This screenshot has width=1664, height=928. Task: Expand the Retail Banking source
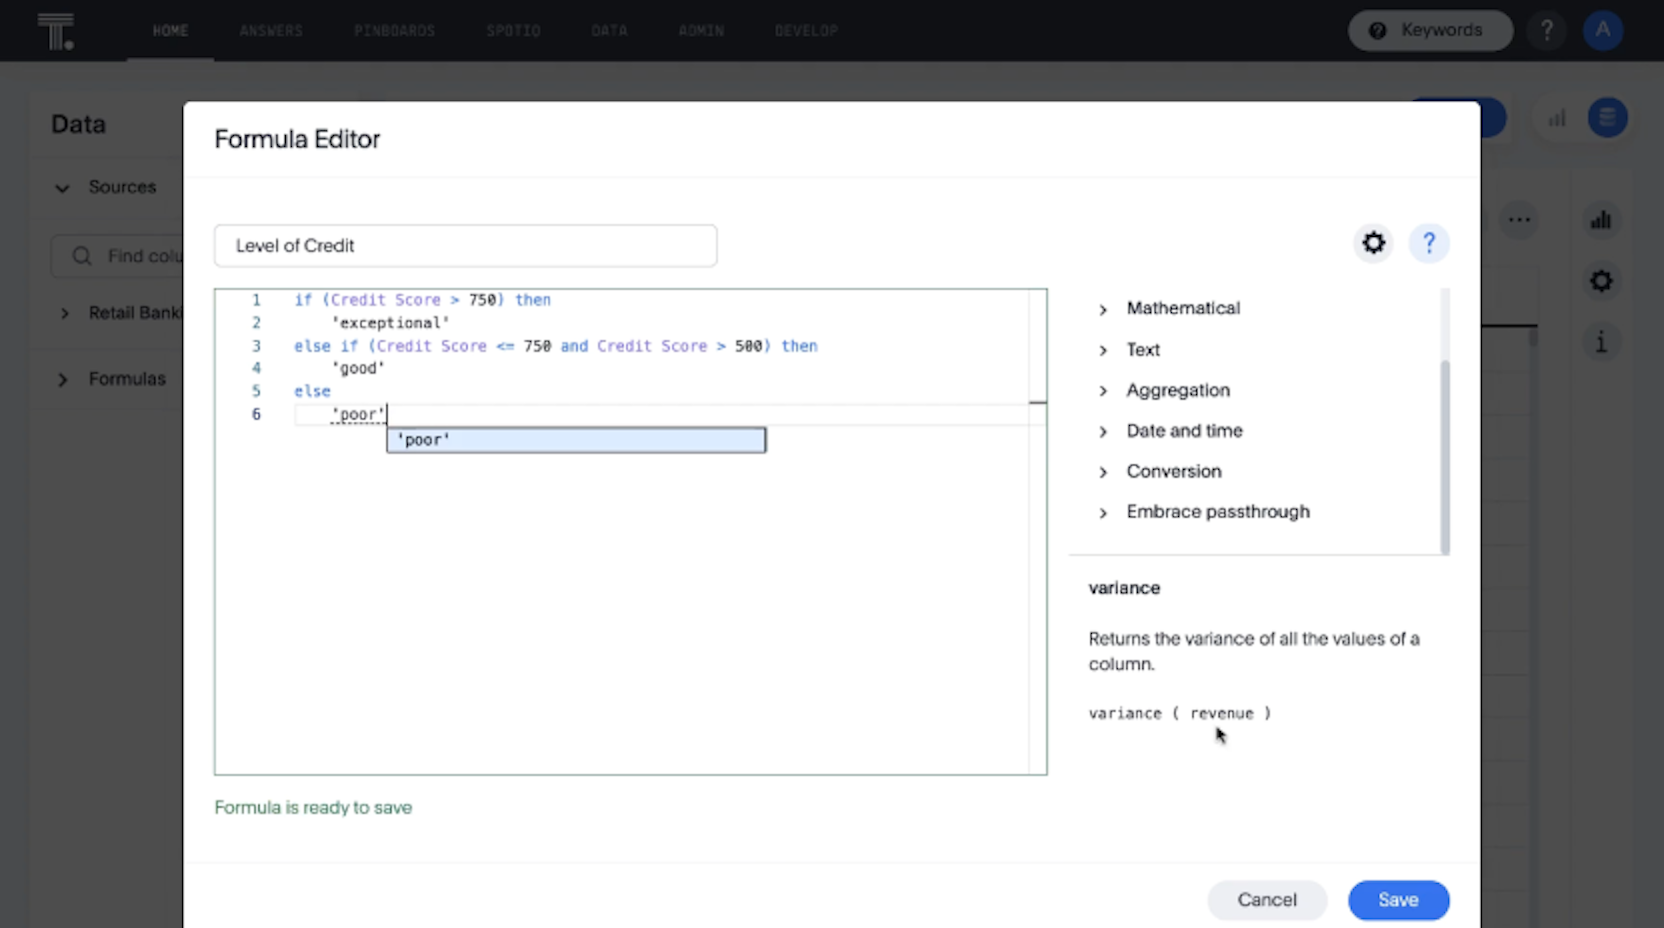[x=64, y=313]
